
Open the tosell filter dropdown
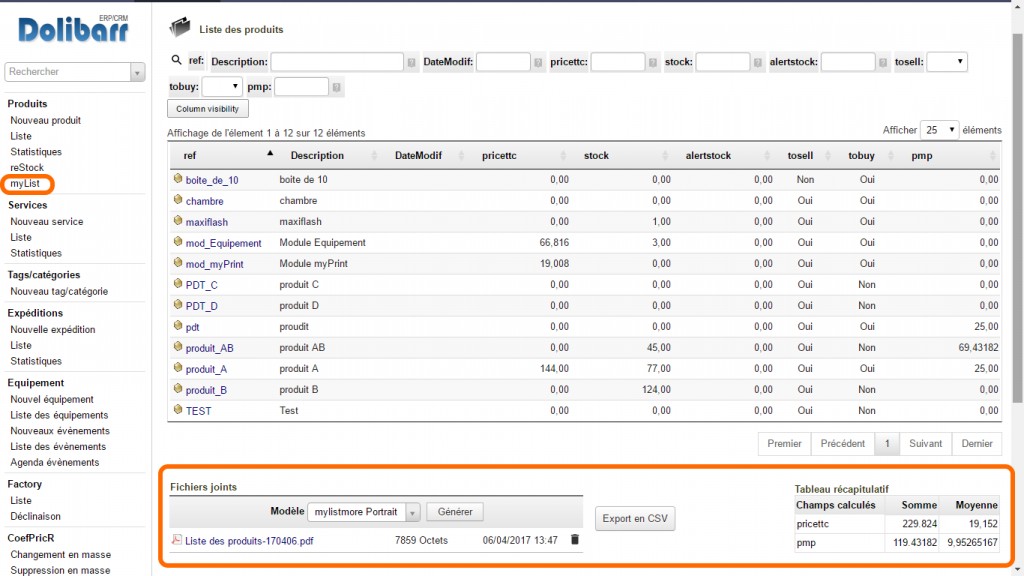946,62
